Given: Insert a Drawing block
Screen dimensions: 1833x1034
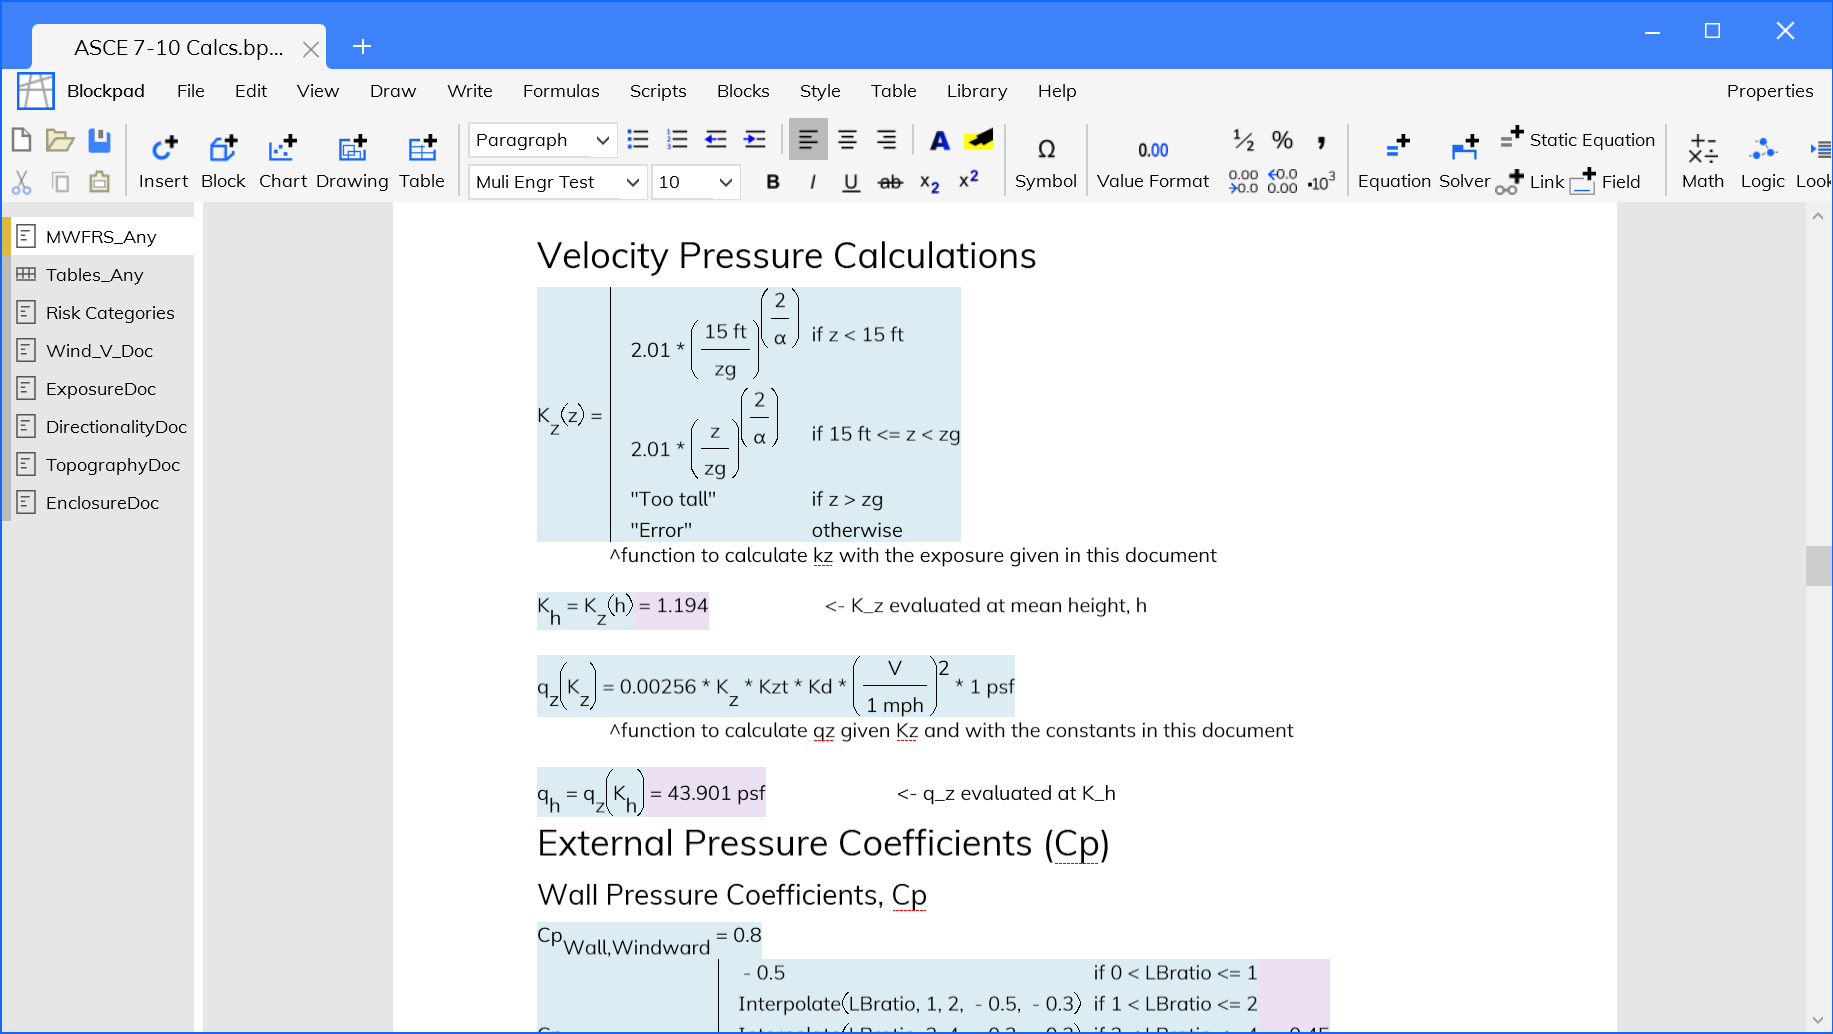Looking at the screenshot, I should click(352, 161).
